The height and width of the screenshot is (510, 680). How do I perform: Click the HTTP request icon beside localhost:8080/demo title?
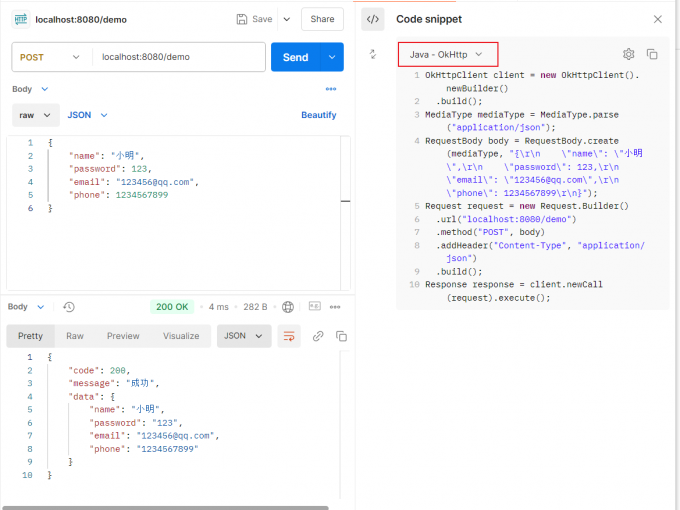[x=21, y=20]
